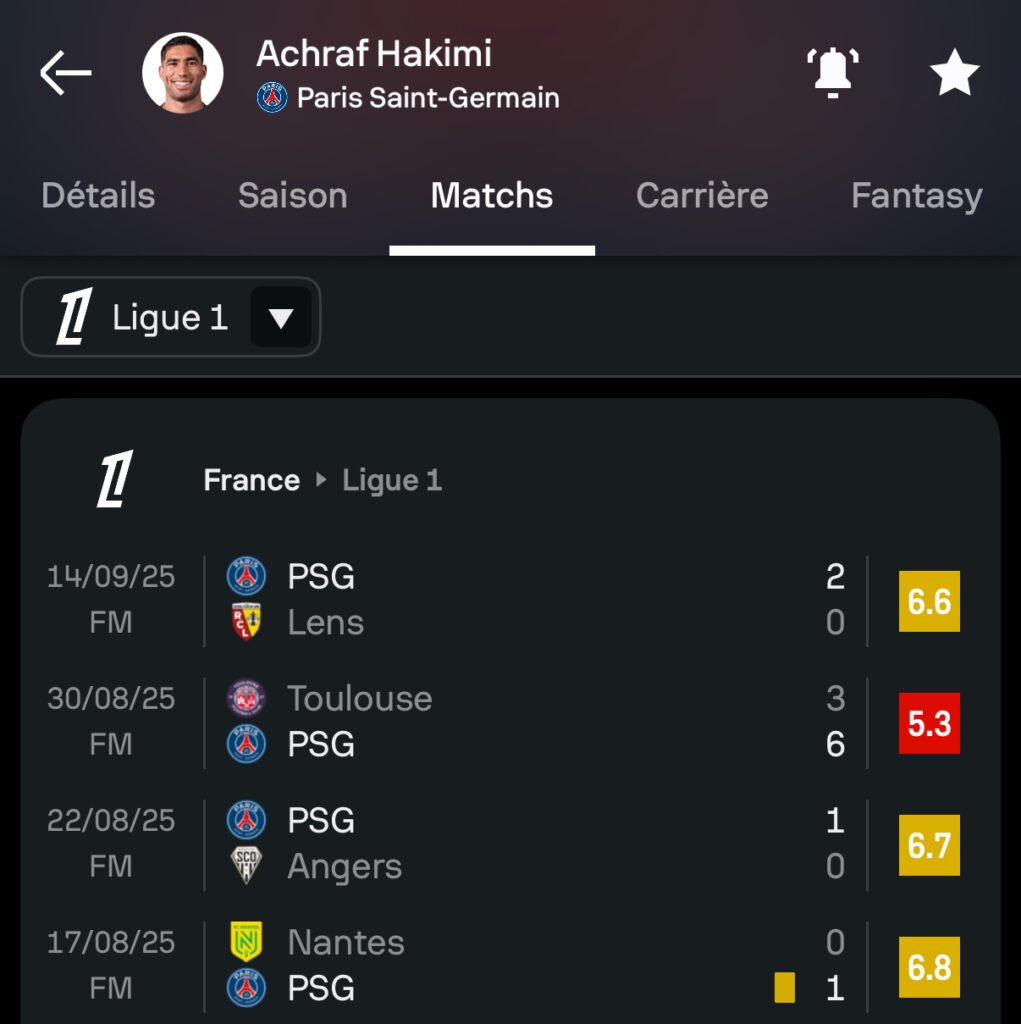
Task: Click the yellow card icon in the Nantes match
Action: (784, 988)
